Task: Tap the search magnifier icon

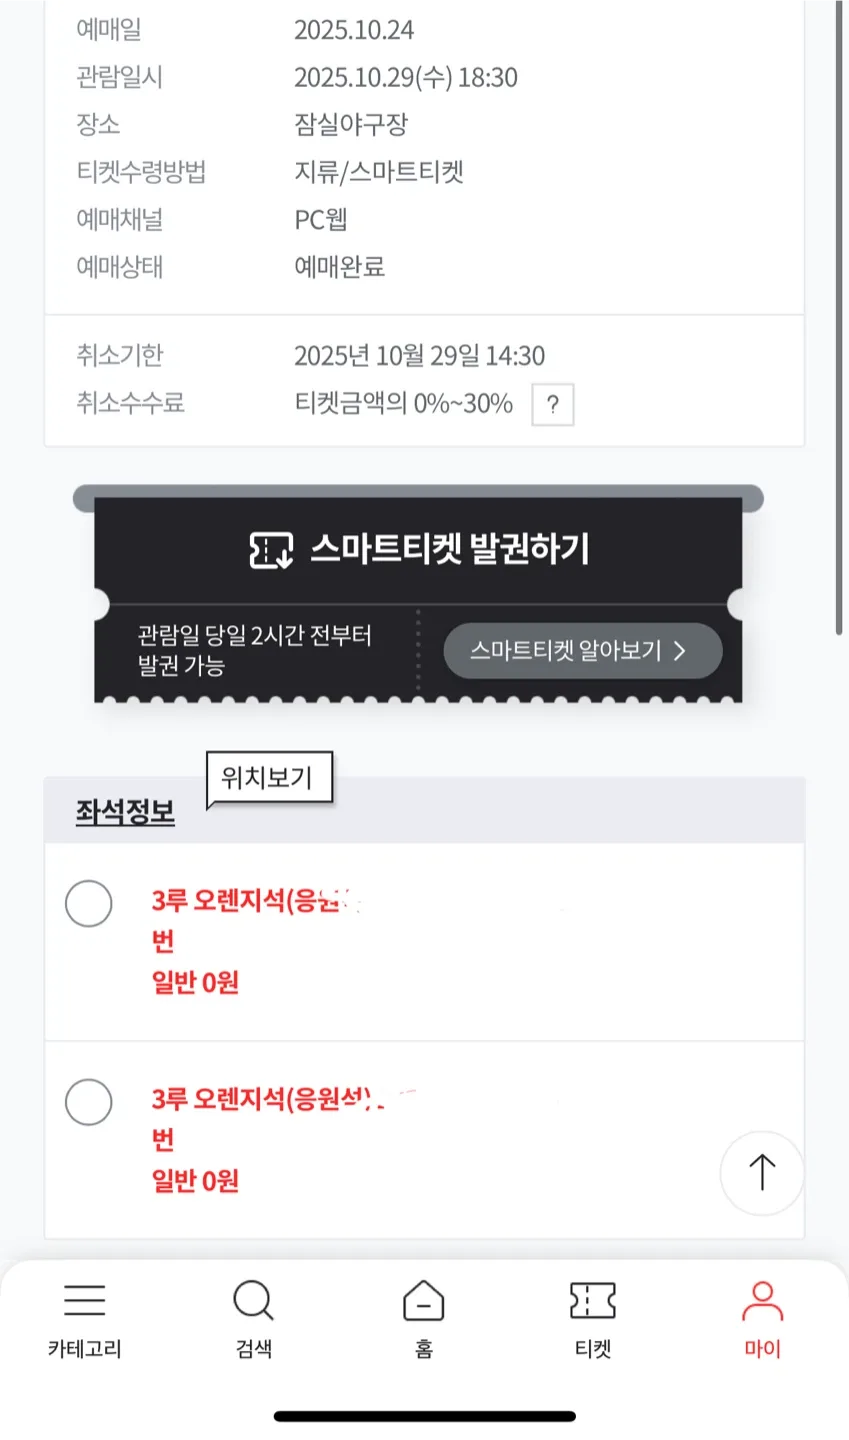Action: pyautogui.click(x=253, y=1300)
